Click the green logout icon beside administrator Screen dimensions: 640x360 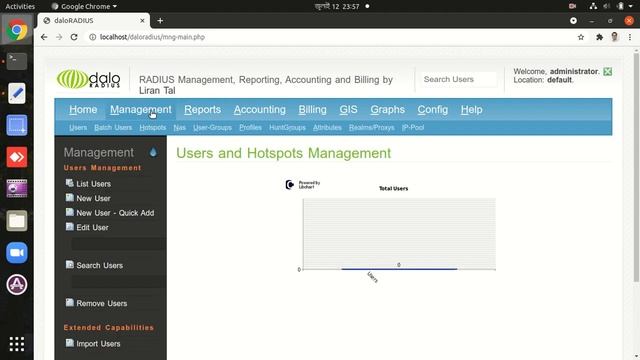click(x=607, y=71)
